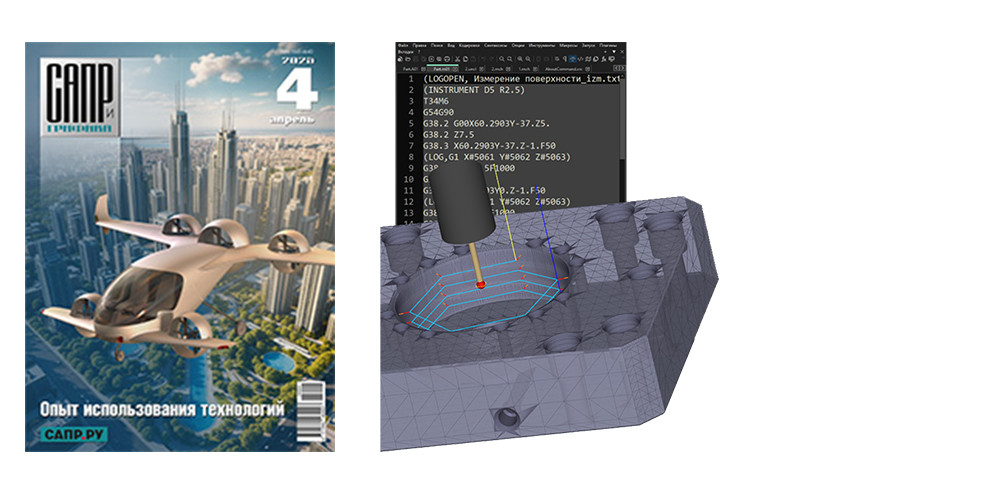Image resolution: width=1000 pixels, height=500 pixels.
Task: Close the 1.mch tab
Action: pos(535,69)
